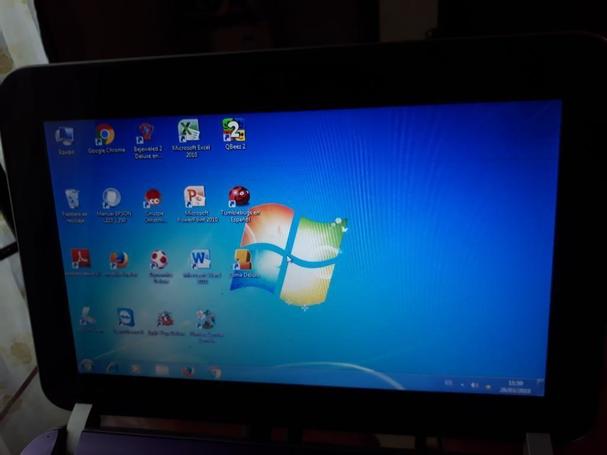Open the Equipo computer desktop icon
Image resolution: width=607 pixels, height=455 pixels.
(x=64, y=140)
